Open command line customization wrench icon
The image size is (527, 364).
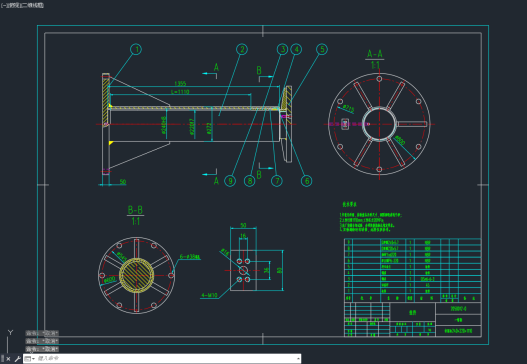17,359
